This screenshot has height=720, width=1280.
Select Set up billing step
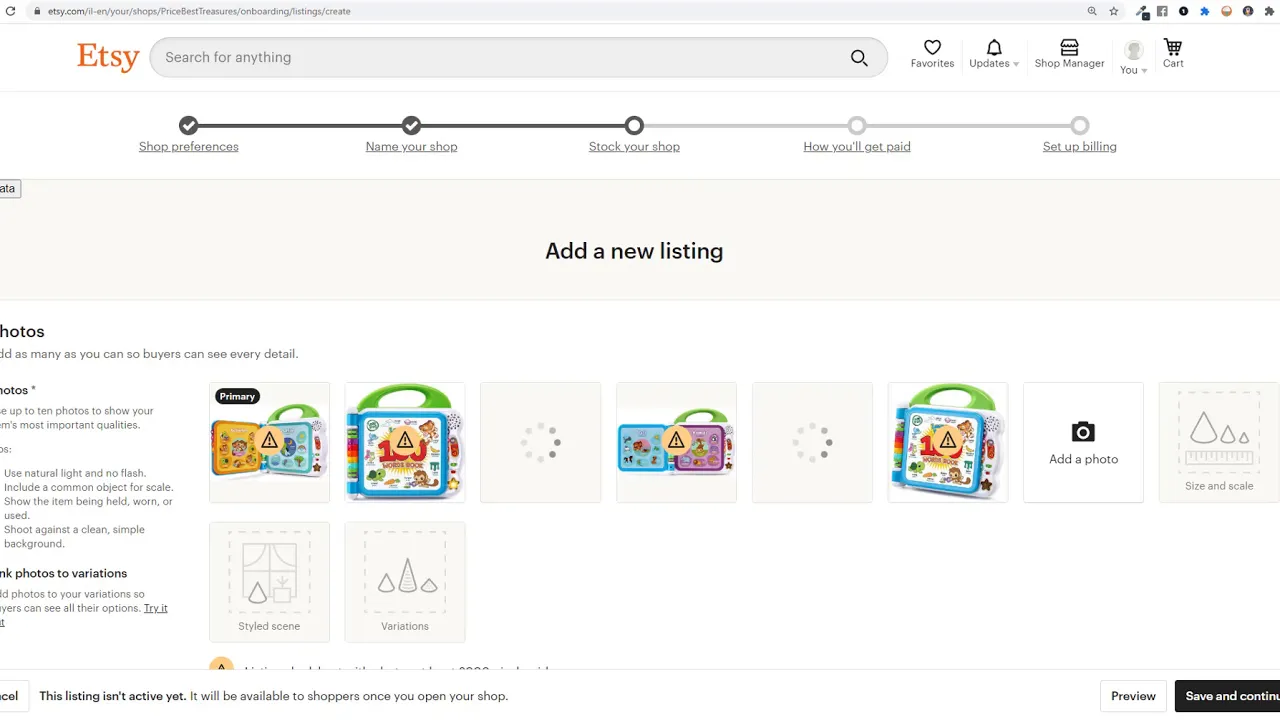[x=1080, y=146]
